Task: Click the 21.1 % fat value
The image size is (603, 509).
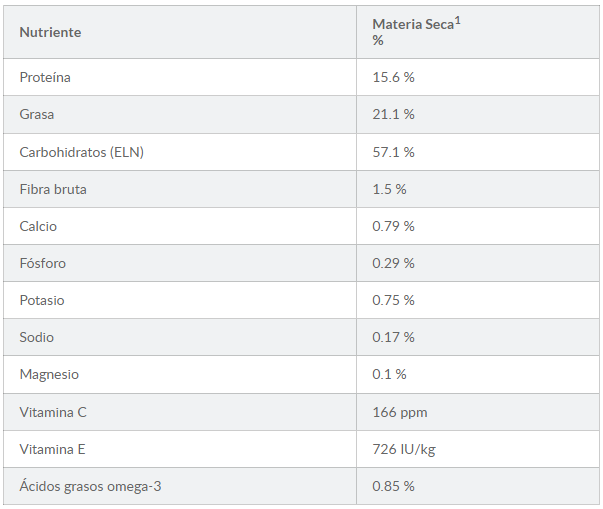Action: point(393,114)
